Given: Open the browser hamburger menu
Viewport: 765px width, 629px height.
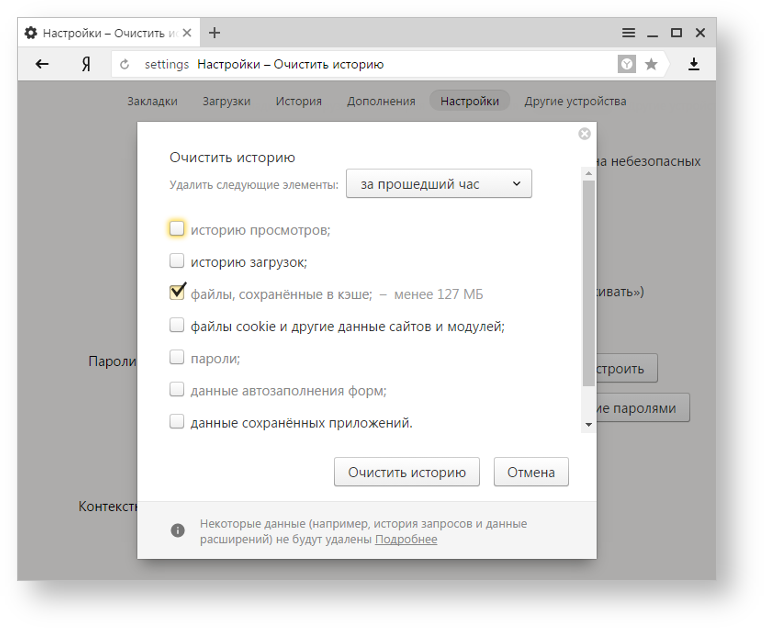Looking at the screenshot, I should coord(628,33).
